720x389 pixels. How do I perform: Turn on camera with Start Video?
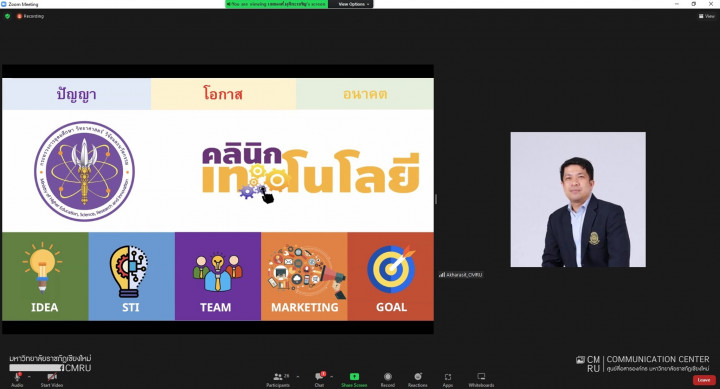click(52, 377)
